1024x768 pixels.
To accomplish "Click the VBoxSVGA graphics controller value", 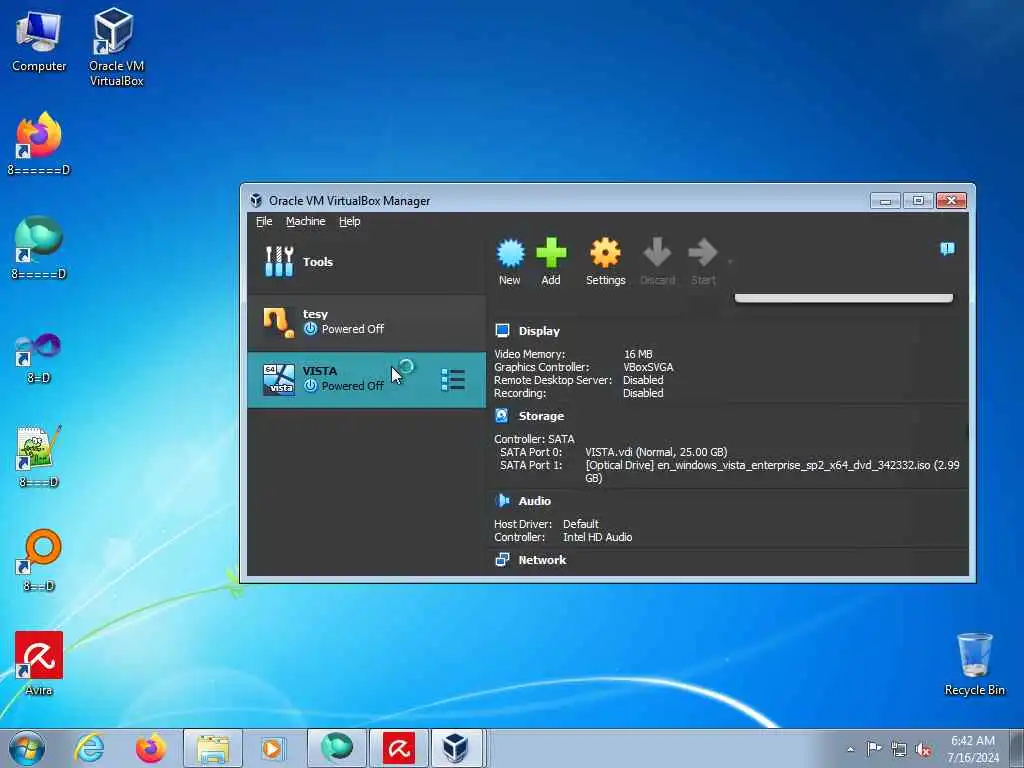I will [x=648, y=367].
